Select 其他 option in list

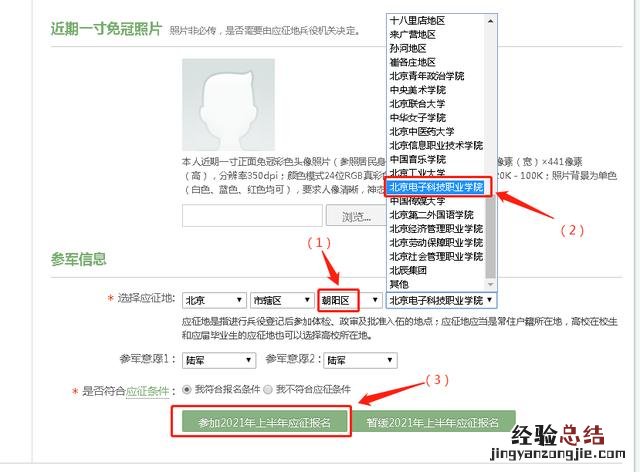click(436, 284)
